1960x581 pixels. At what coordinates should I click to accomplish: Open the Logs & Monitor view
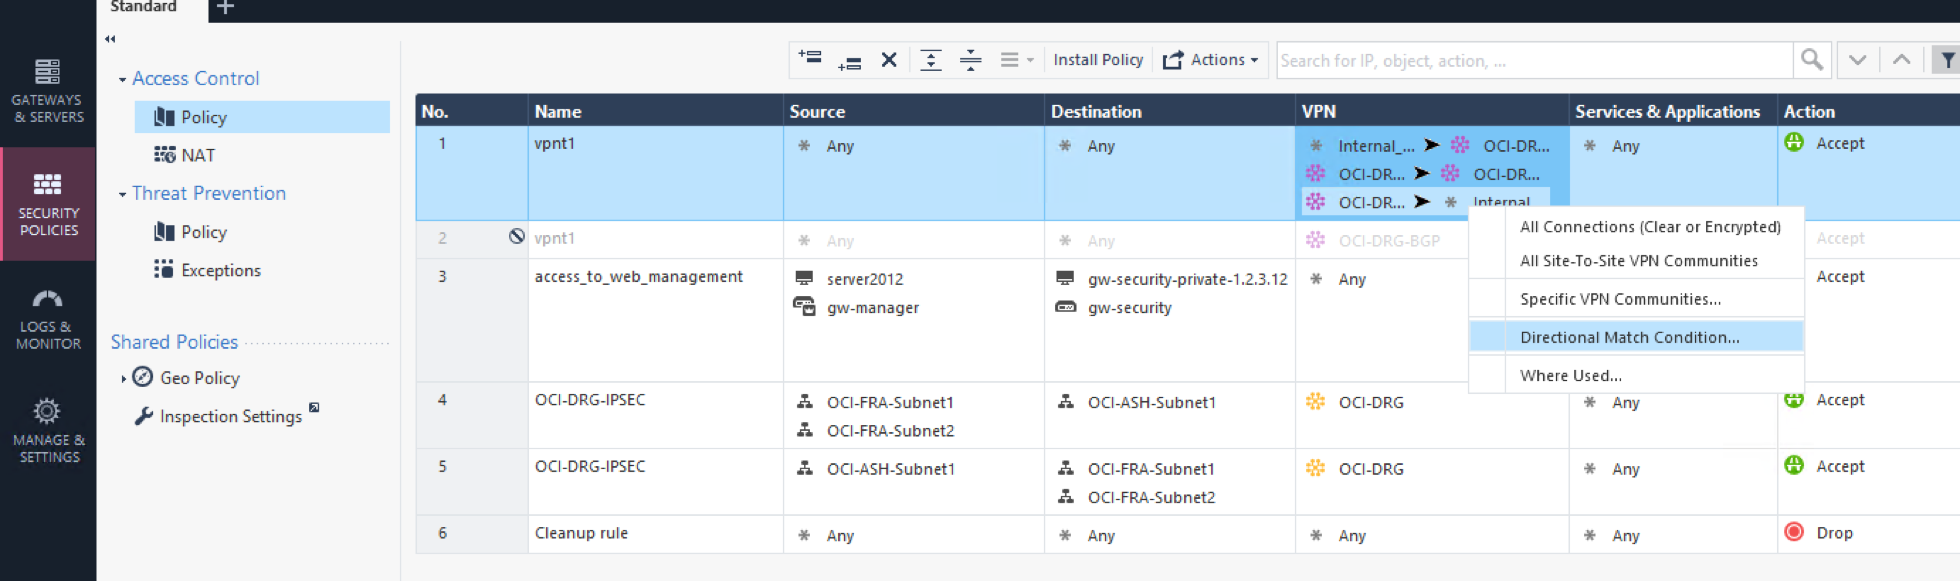point(47,319)
